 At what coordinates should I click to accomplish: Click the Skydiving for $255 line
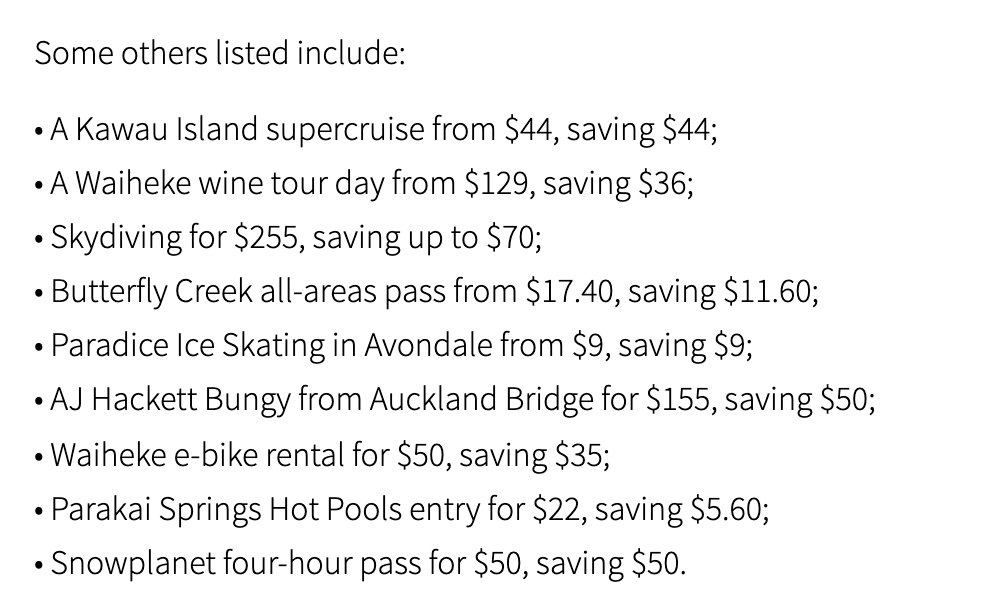coord(288,238)
